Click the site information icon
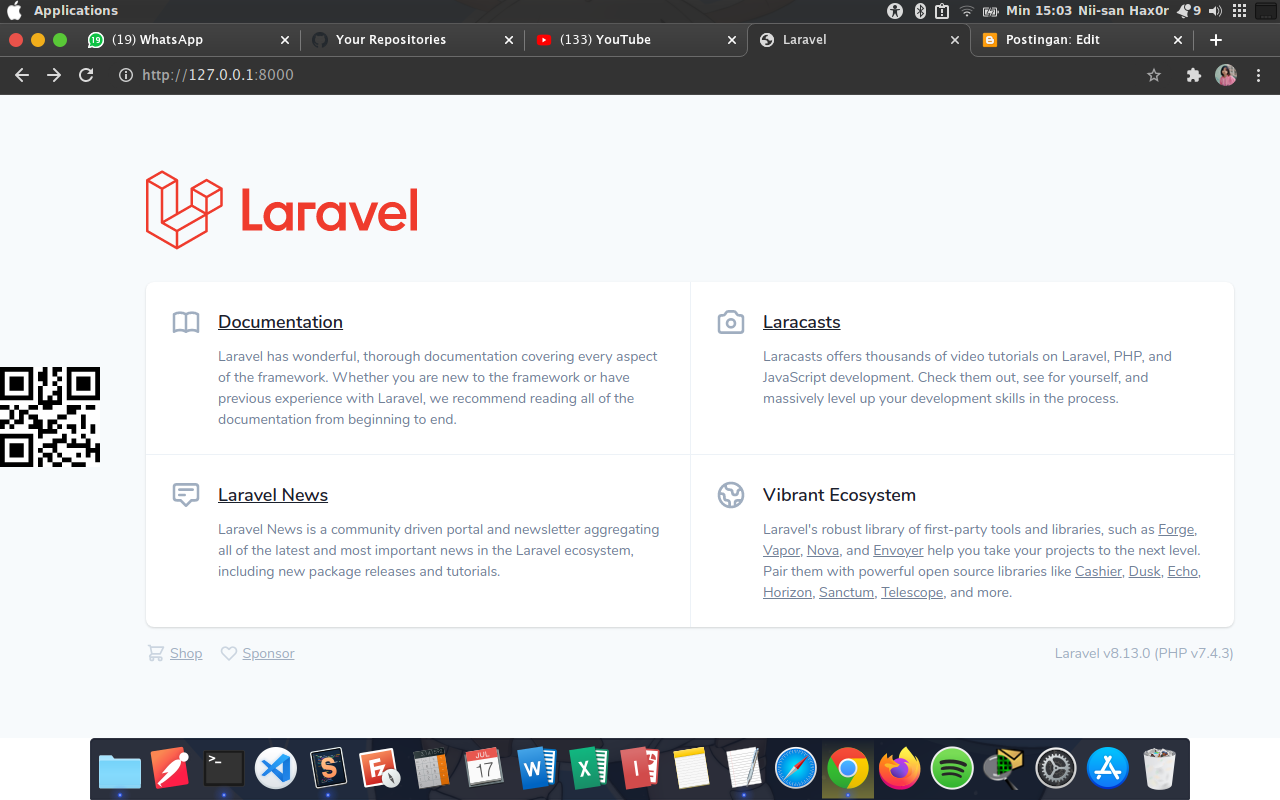Image resolution: width=1280 pixels, height=800 pixels. click(126, 75)
